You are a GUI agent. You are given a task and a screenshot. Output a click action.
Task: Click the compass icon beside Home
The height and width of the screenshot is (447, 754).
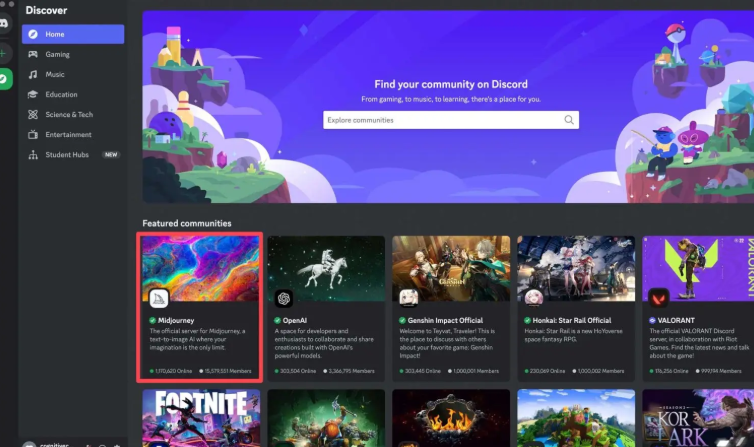click(33, 34)
